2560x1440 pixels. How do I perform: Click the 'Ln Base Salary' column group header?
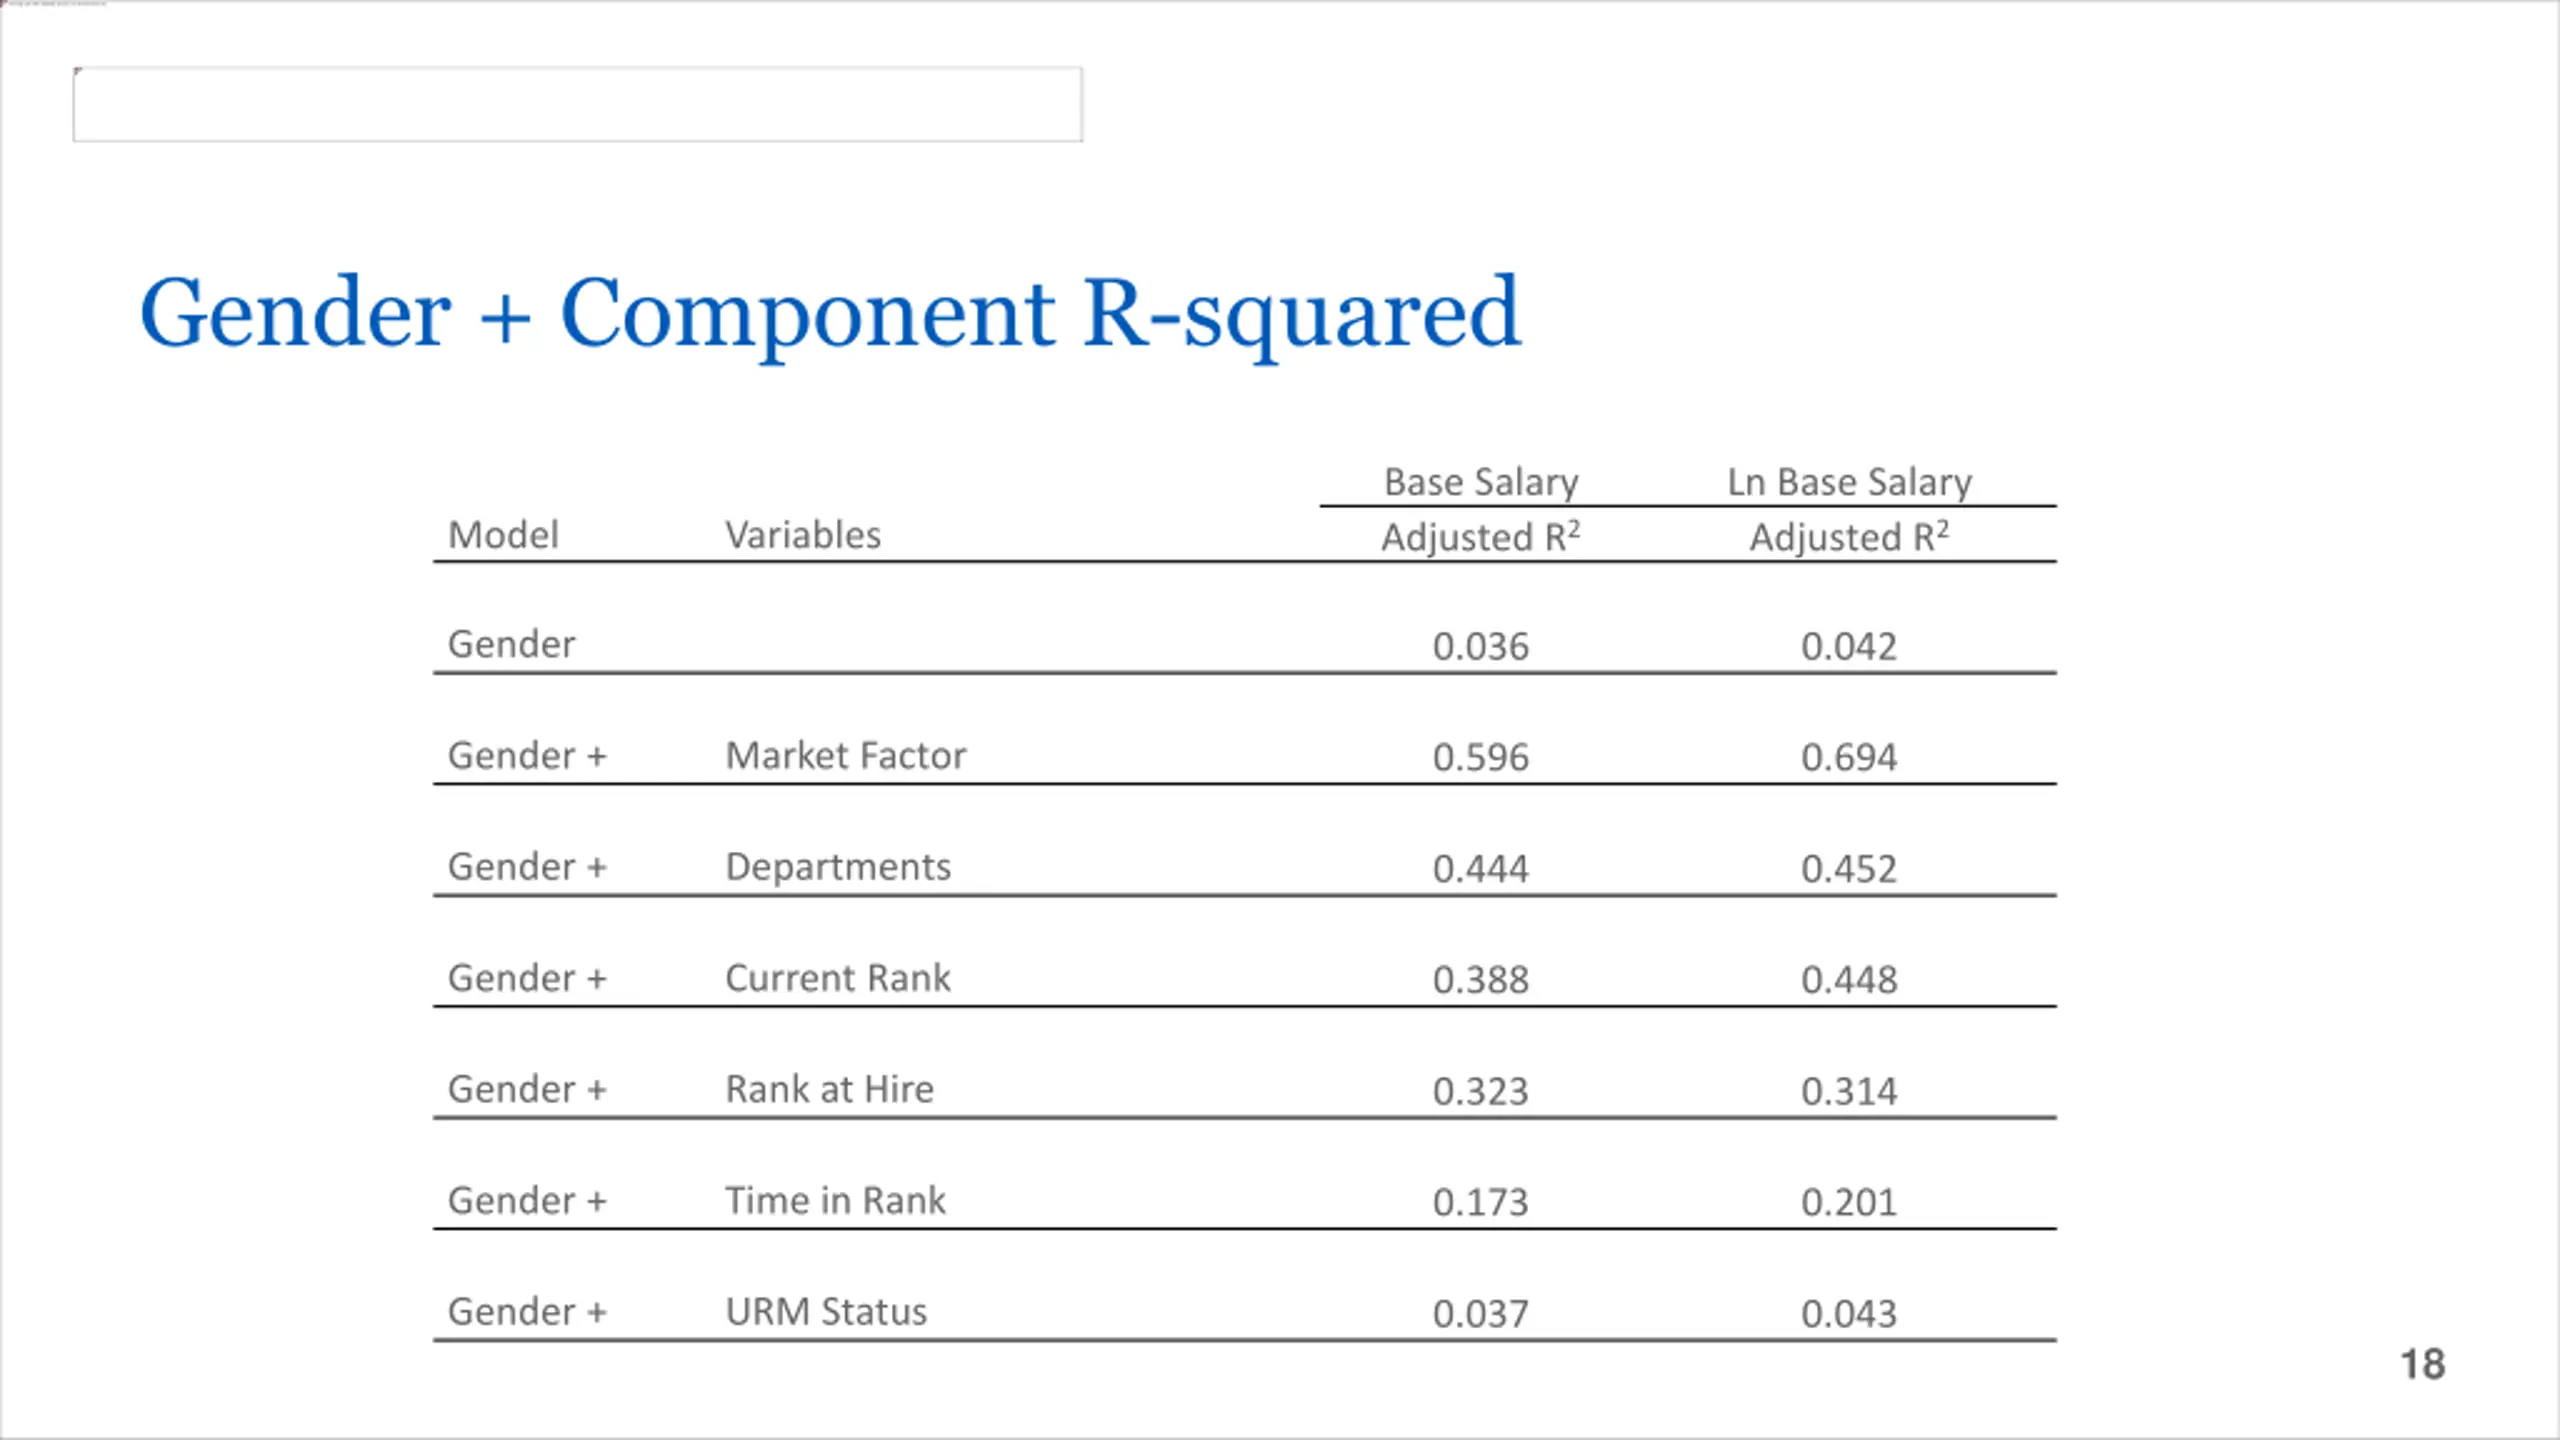point(1850,482)
